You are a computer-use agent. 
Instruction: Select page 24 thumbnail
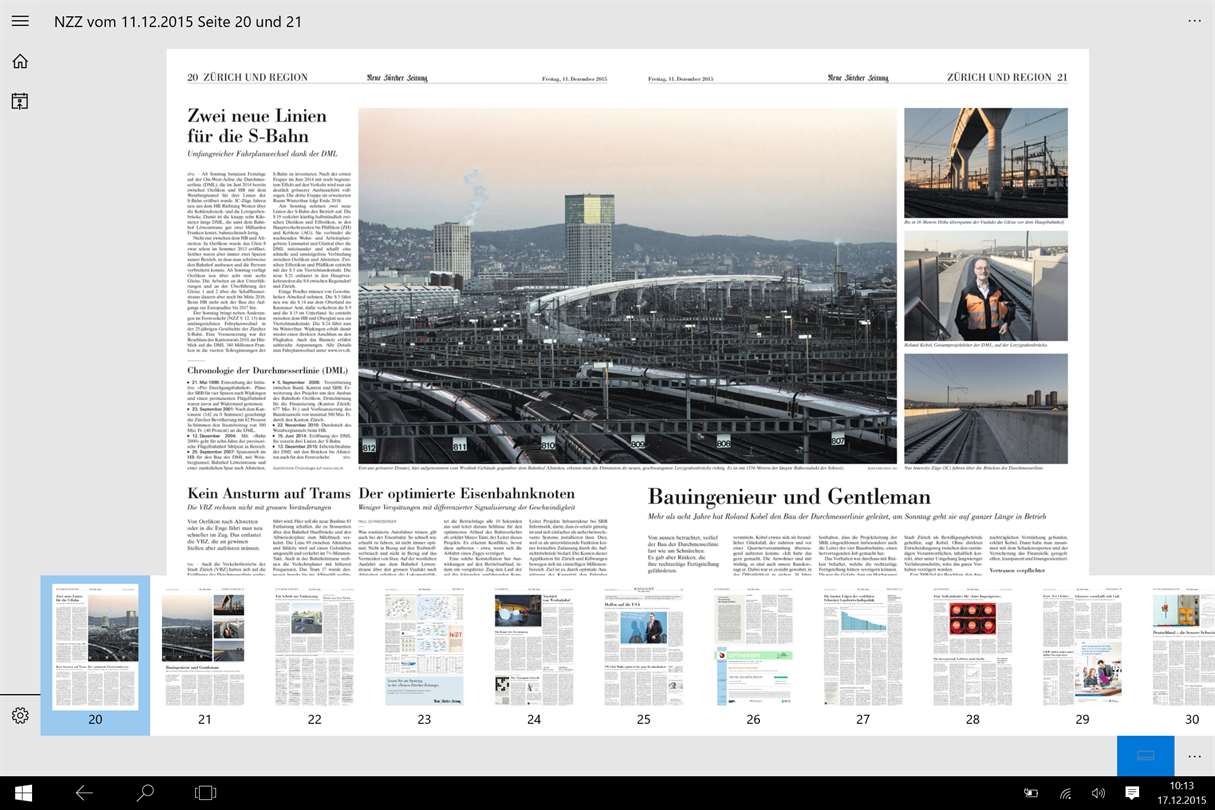(534, 655)
